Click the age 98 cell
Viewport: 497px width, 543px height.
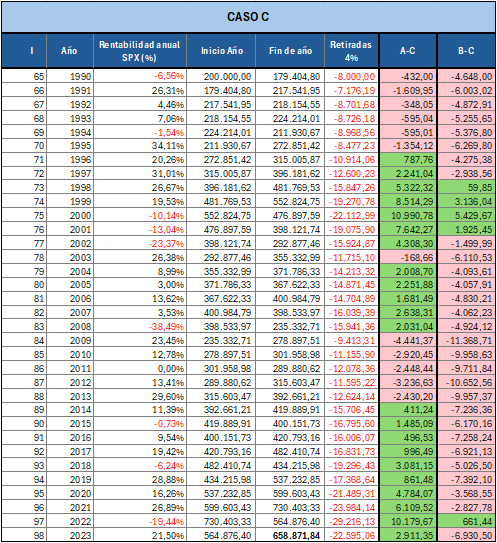click(24, 535)
